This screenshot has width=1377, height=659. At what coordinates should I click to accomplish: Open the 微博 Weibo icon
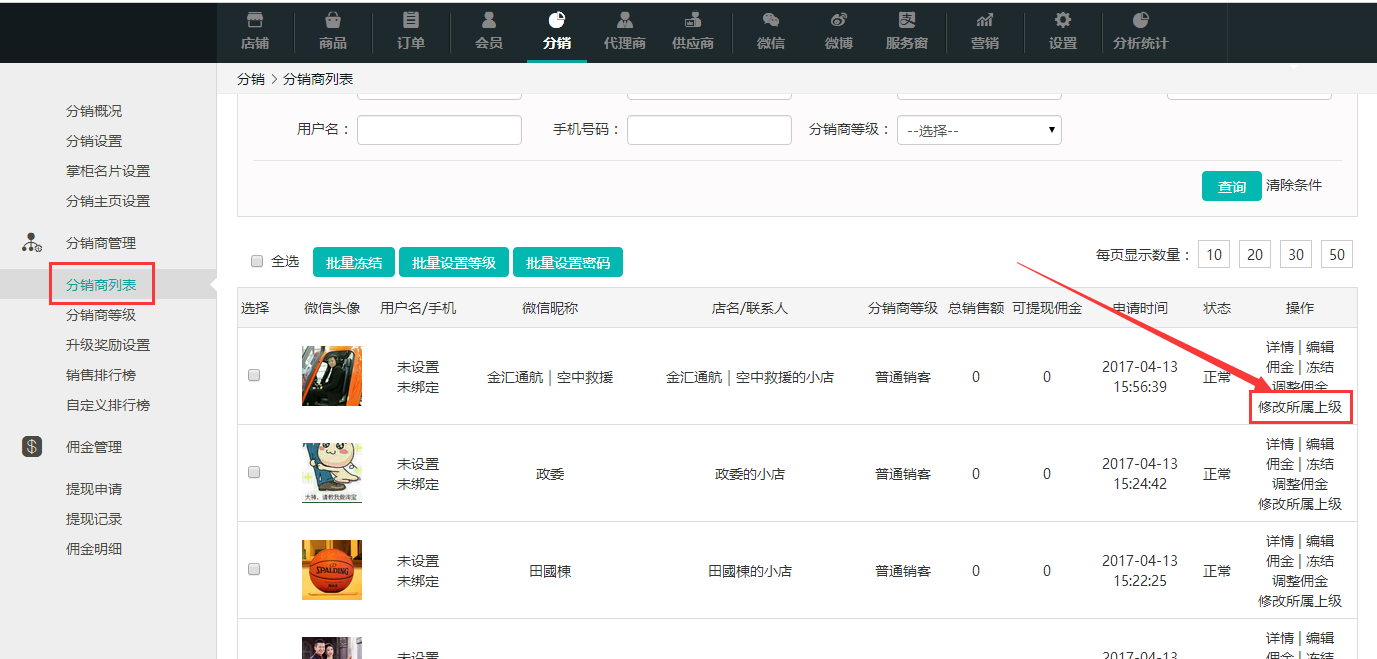pos(839,20)
